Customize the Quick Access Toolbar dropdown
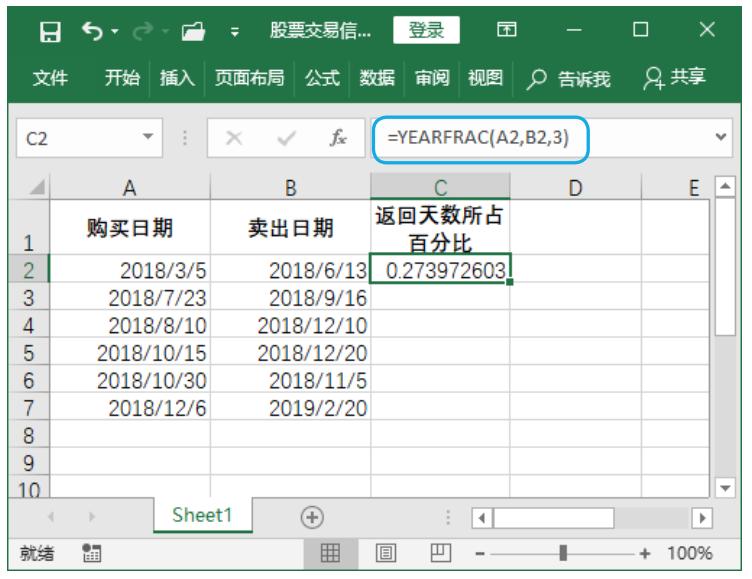The width and height of the screenshot is (752, 579). 235,33
